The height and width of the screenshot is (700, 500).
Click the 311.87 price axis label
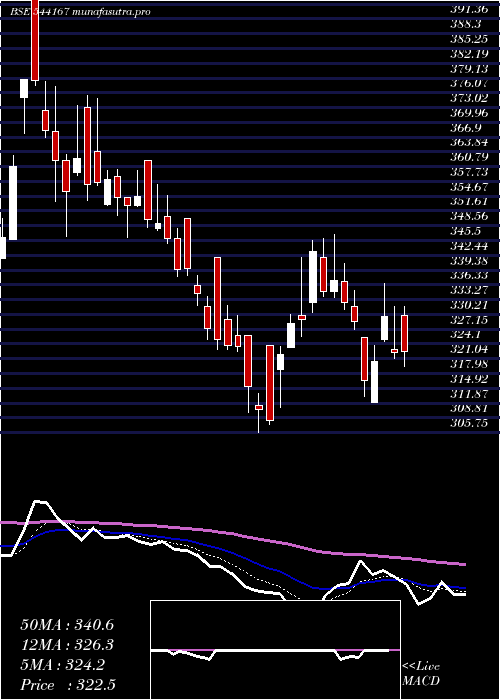[469, 394]
